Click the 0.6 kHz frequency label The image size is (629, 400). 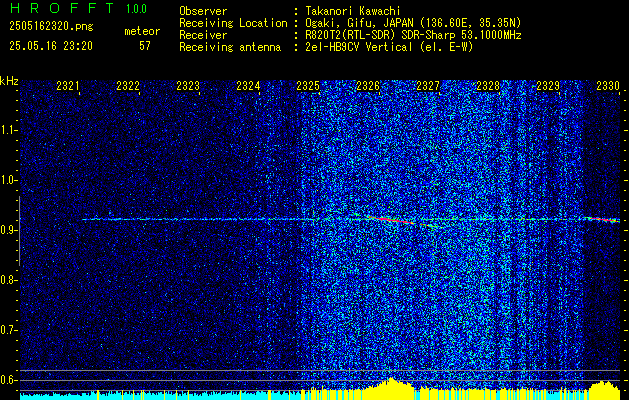9,380
